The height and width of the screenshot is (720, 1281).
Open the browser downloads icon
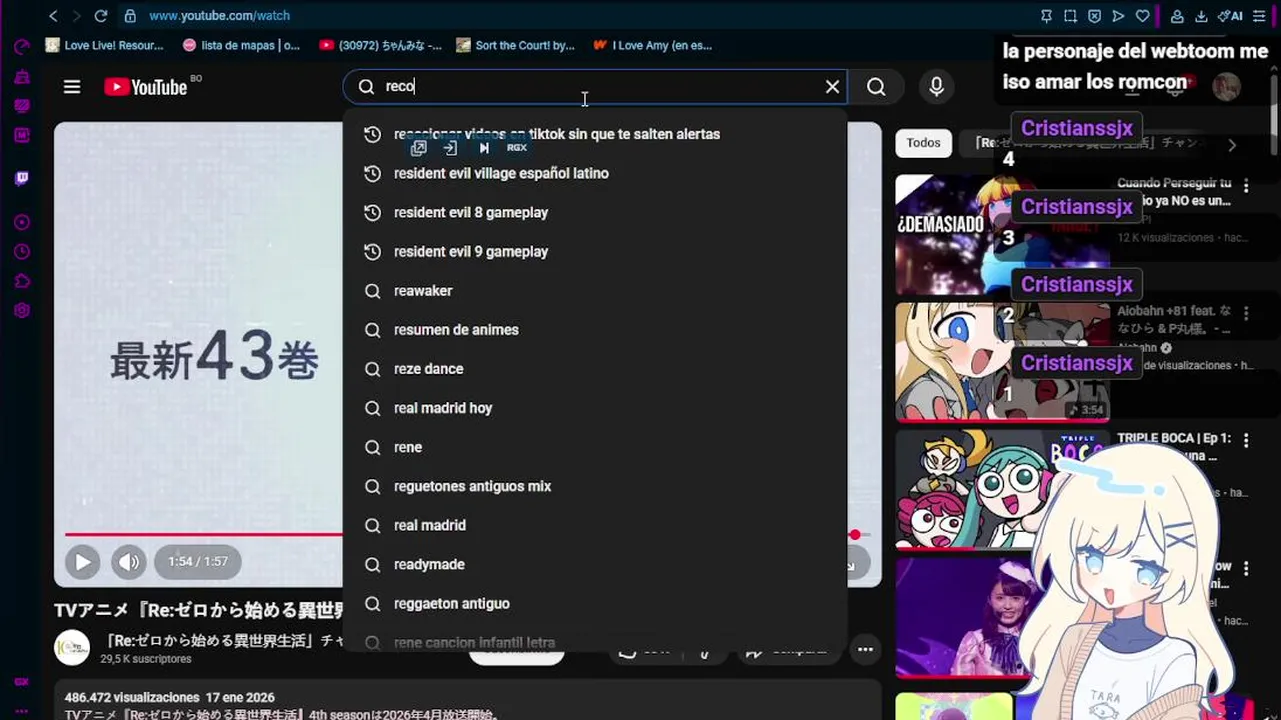click(1201, 16)
